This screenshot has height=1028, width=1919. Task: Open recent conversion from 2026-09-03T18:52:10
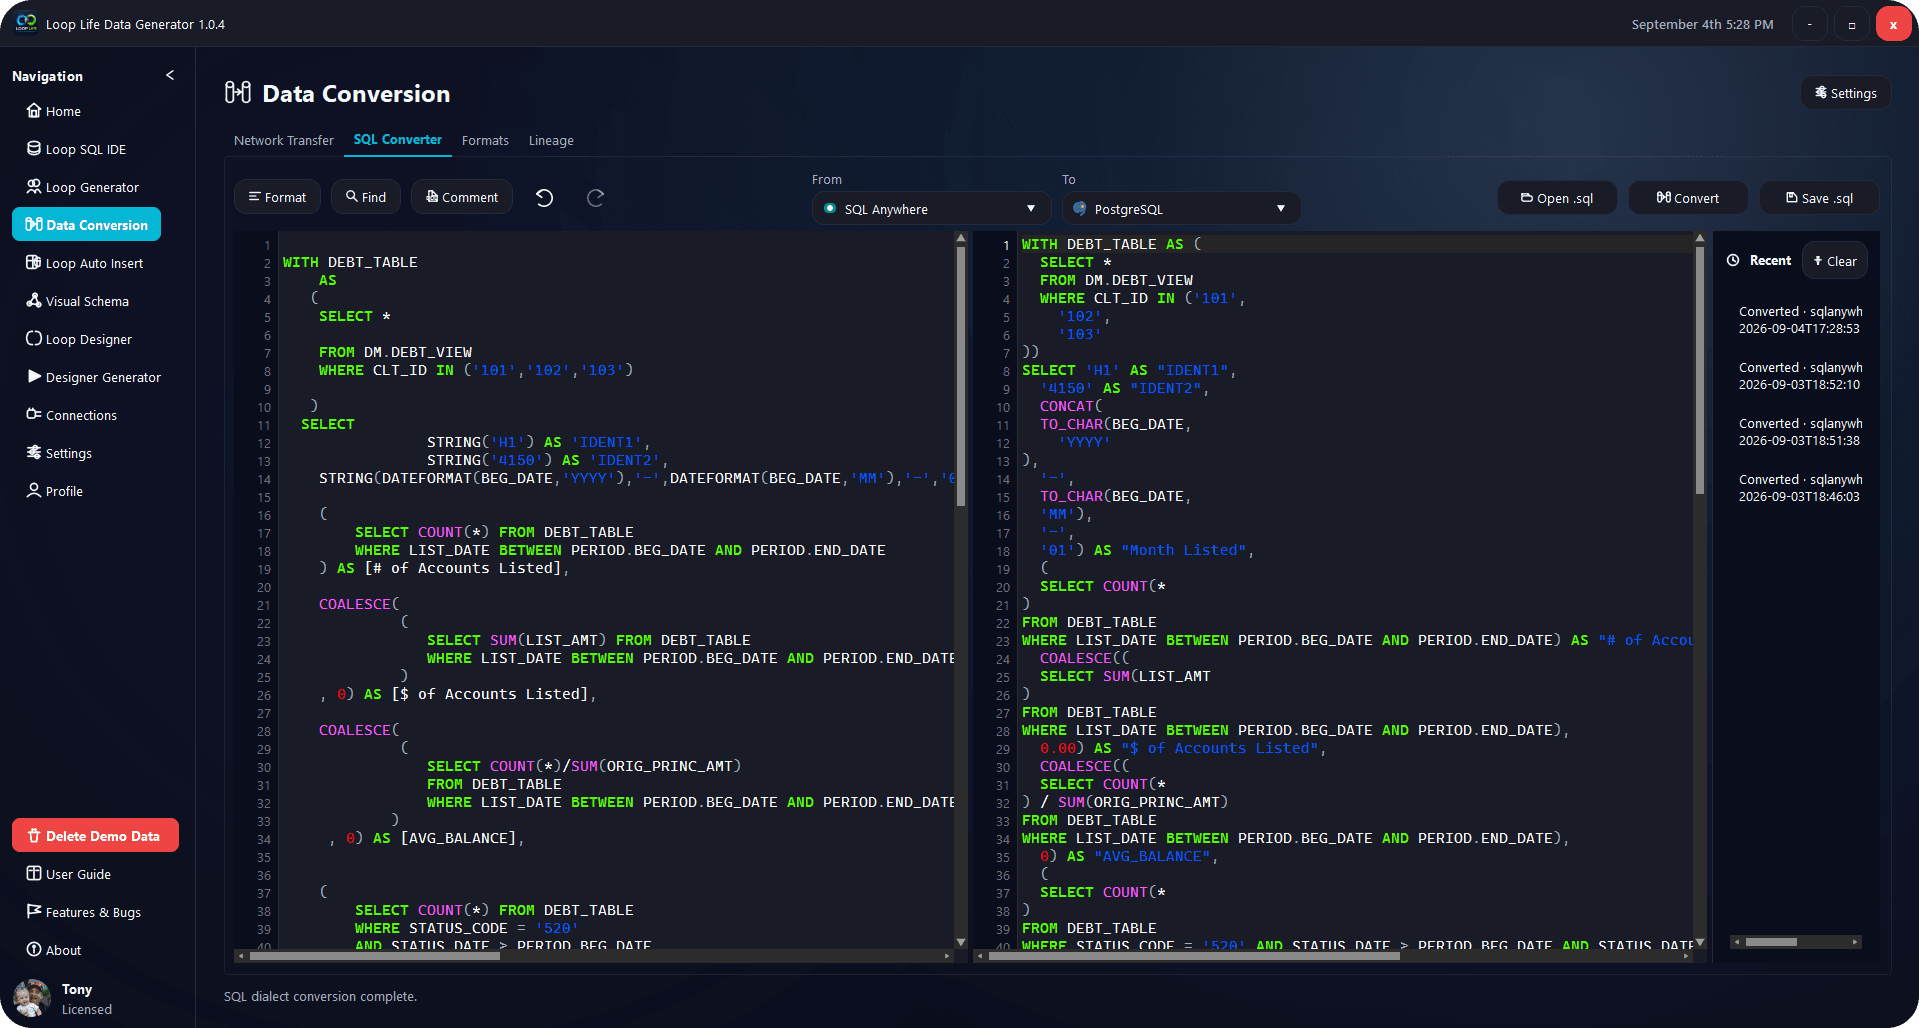1799,376
